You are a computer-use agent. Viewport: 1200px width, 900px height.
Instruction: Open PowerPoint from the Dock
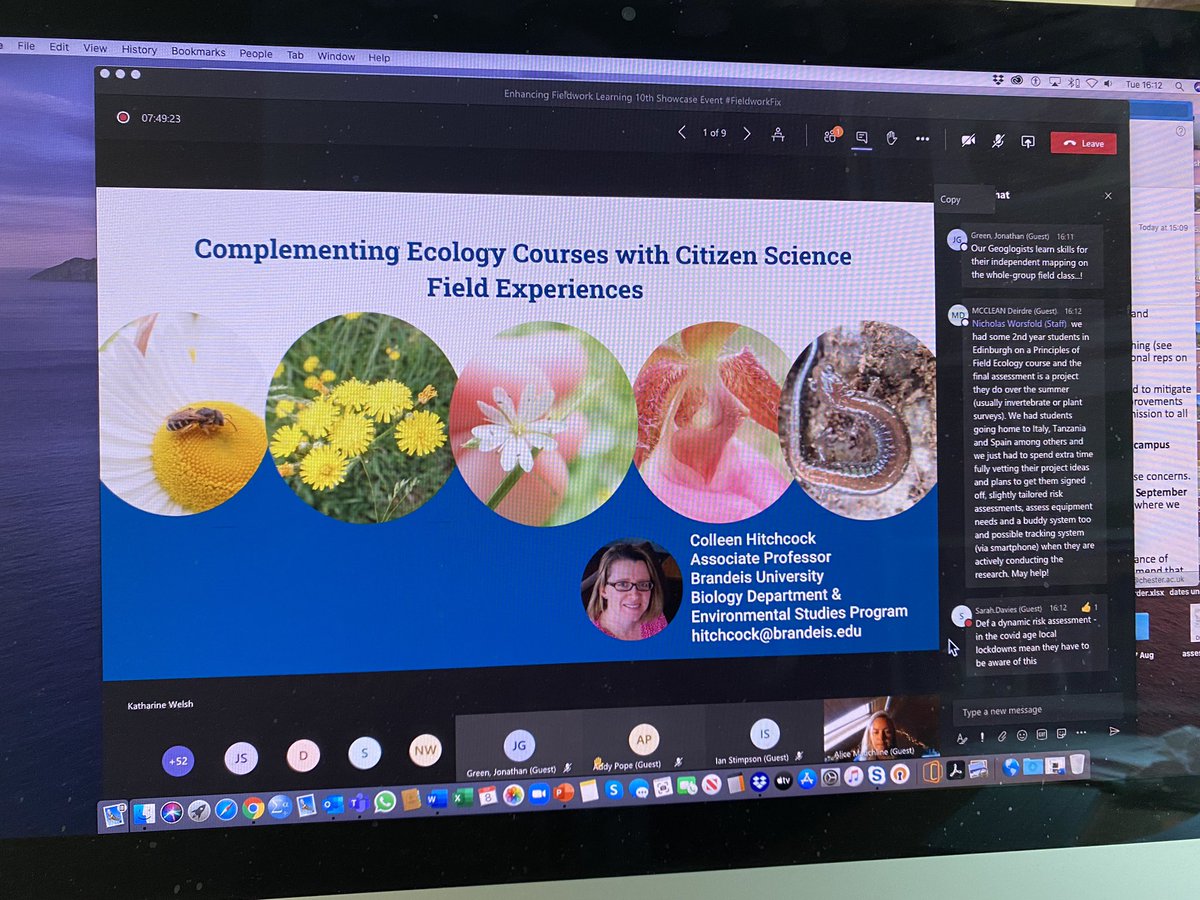click(564, 792)
